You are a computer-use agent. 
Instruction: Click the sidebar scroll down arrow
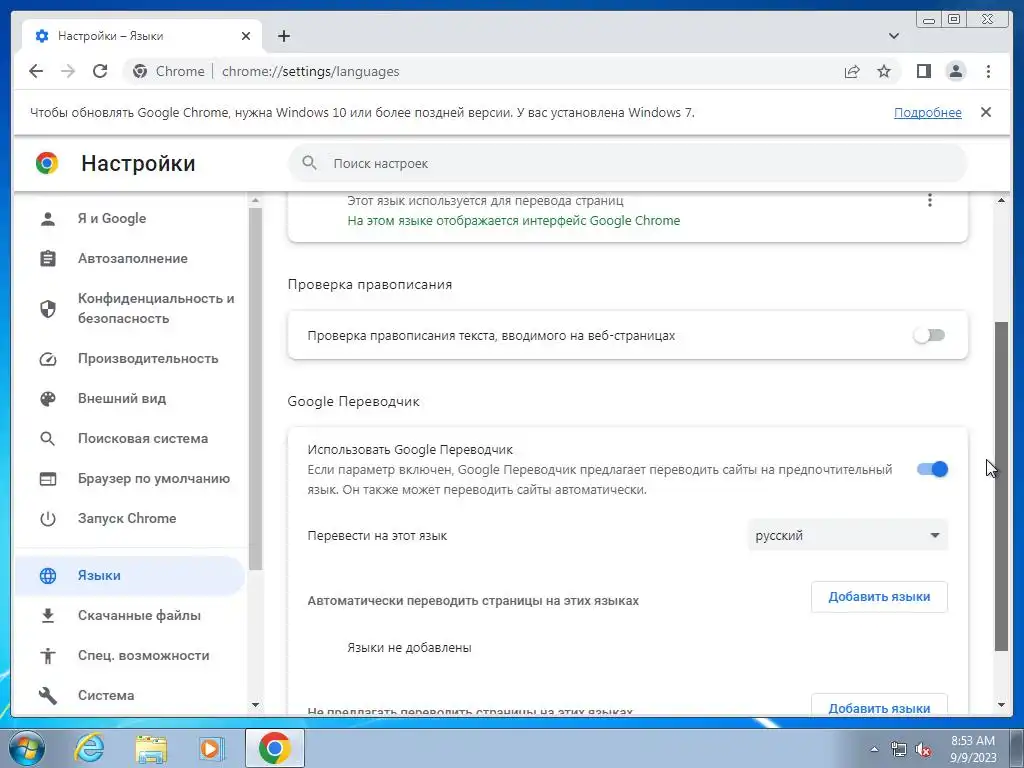pyautogui.click(x=255, y=705)
